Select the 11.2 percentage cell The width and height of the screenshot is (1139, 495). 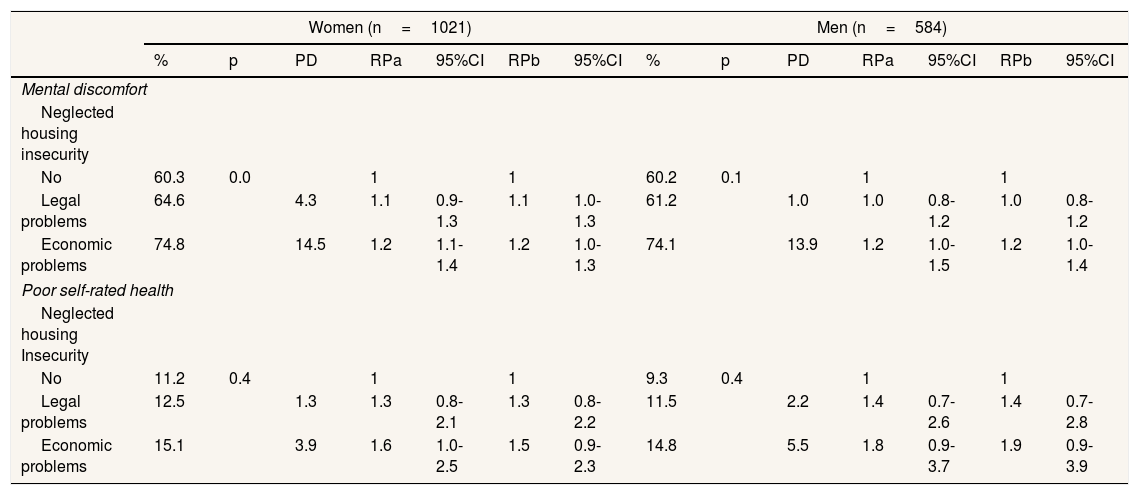coord(169,379)
